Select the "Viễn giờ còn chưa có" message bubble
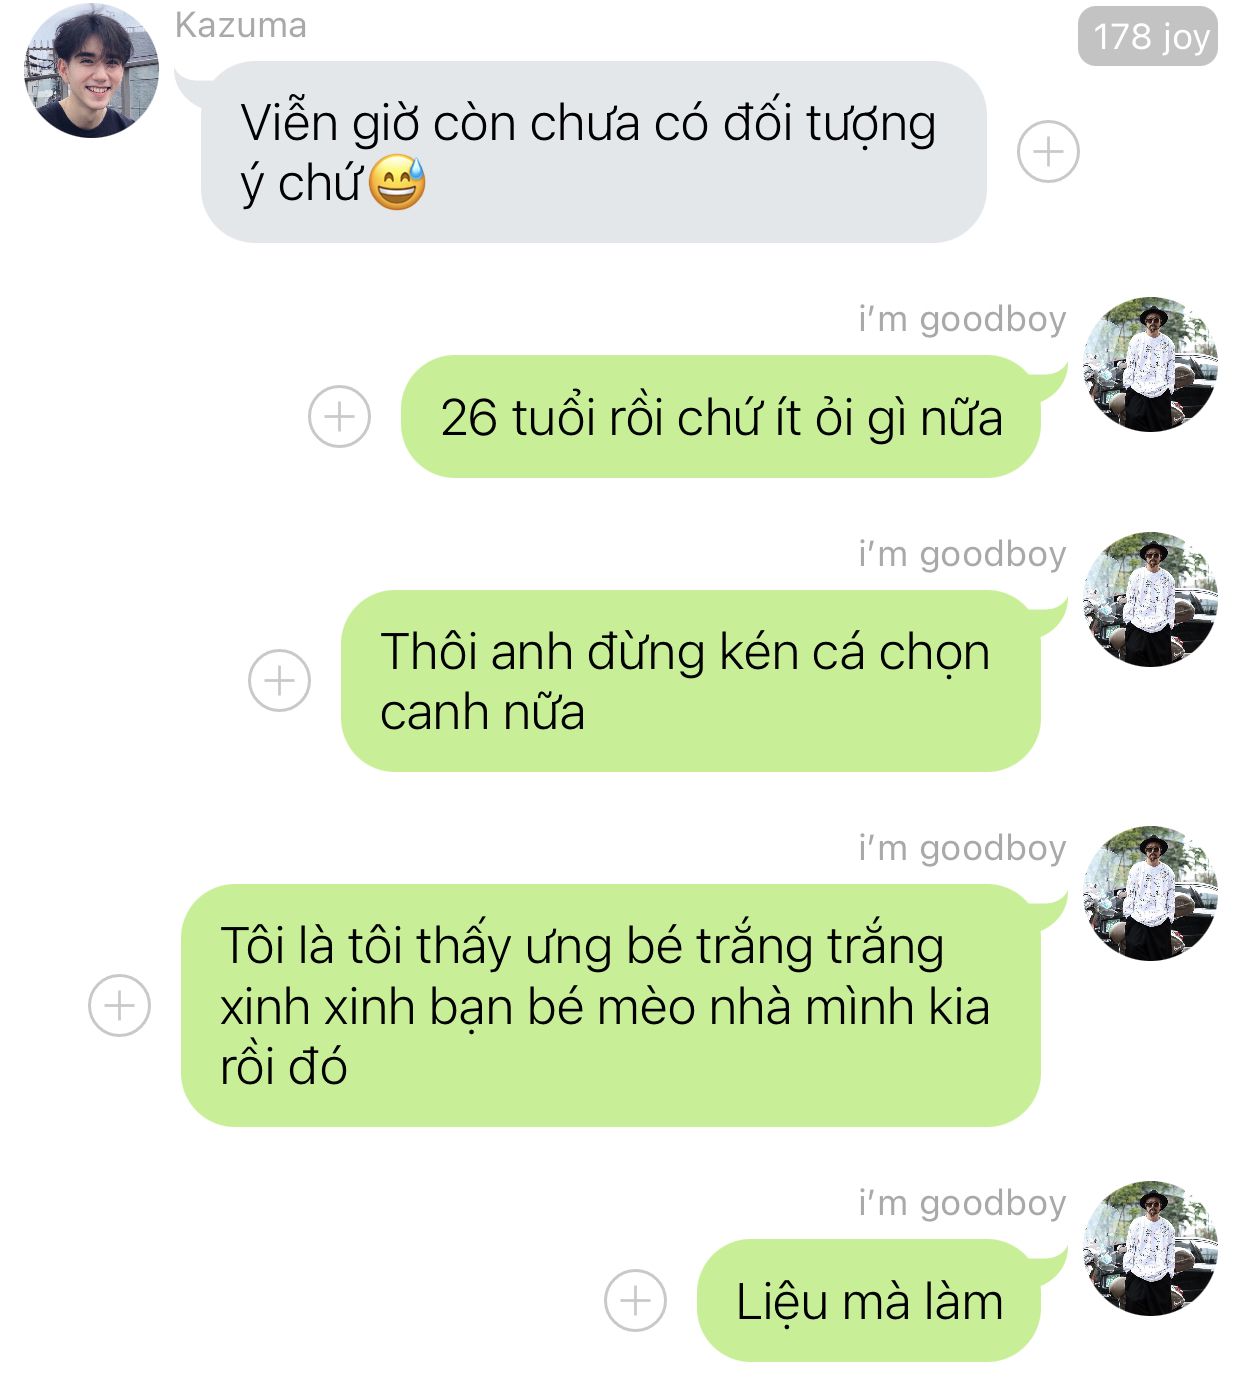This screenshot has width=1242, height=1383. click(594, 152)
